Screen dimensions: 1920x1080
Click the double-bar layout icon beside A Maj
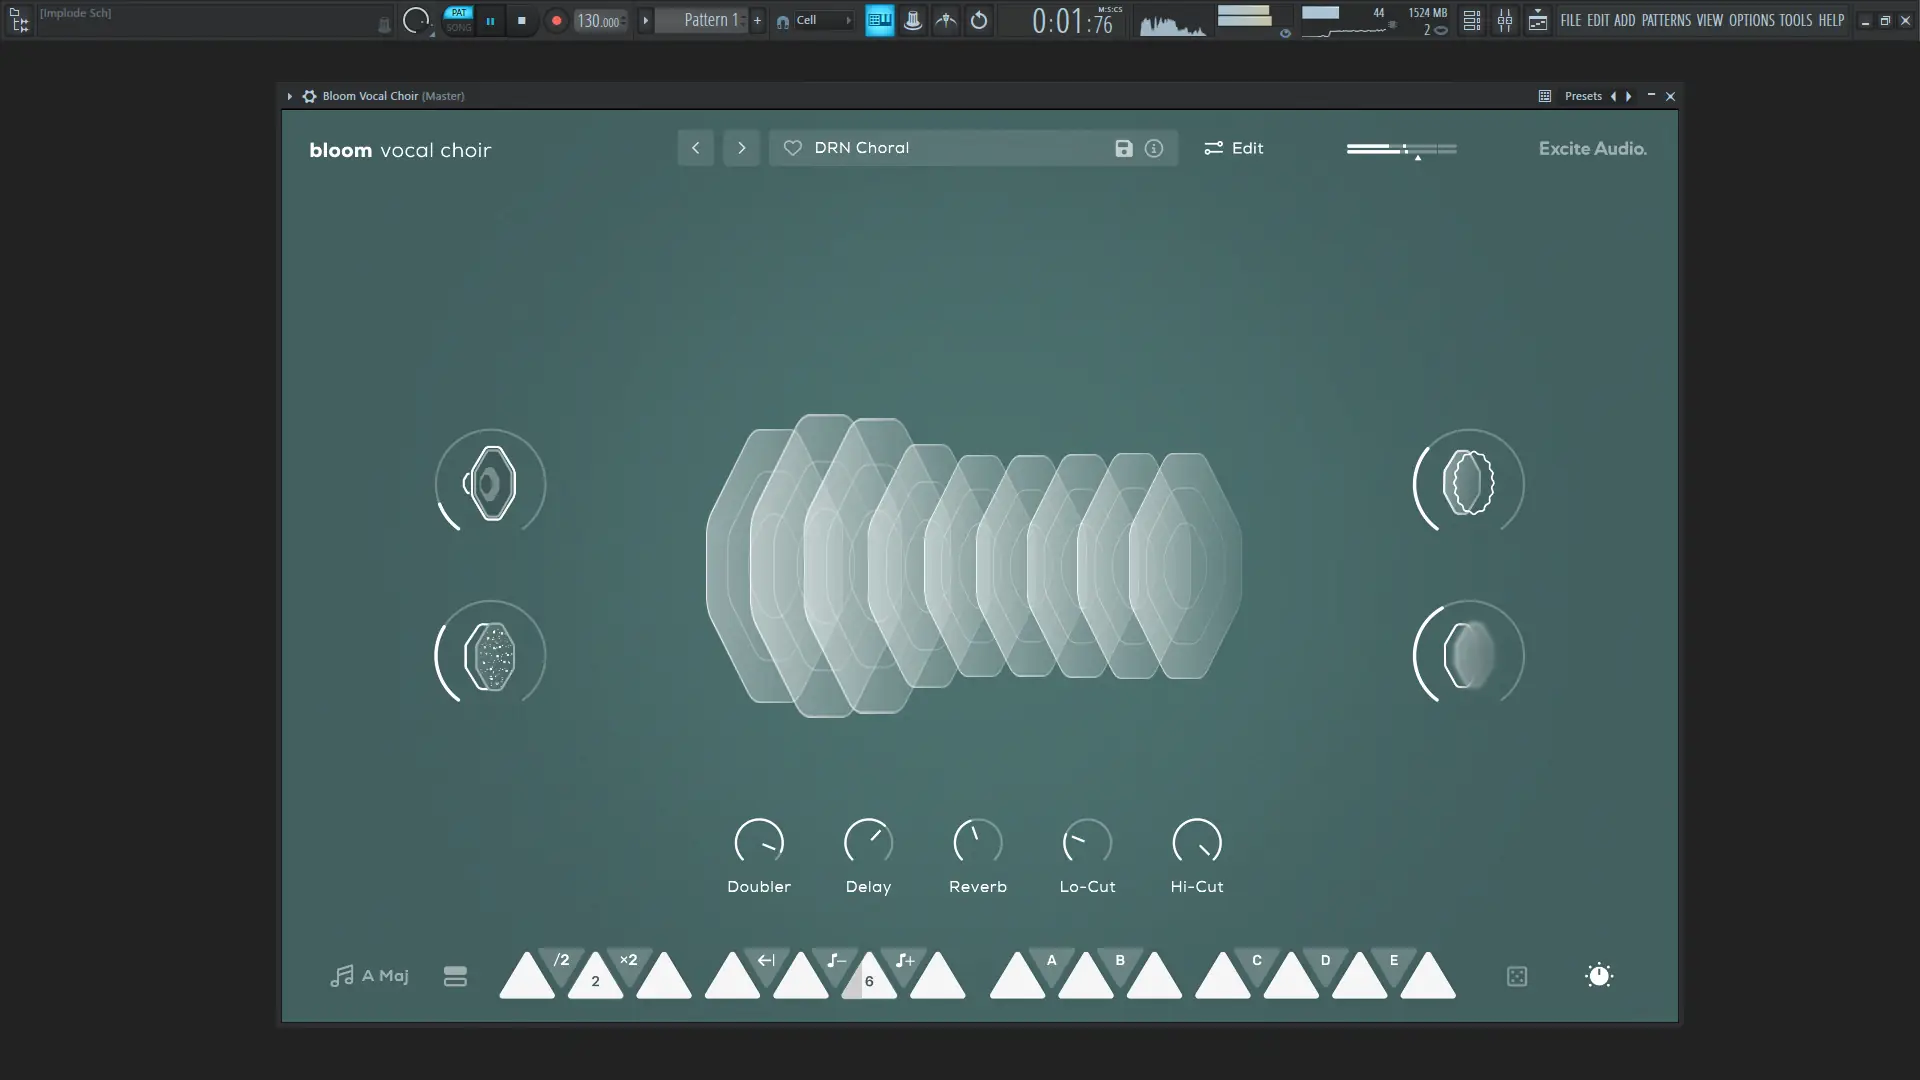455,976
